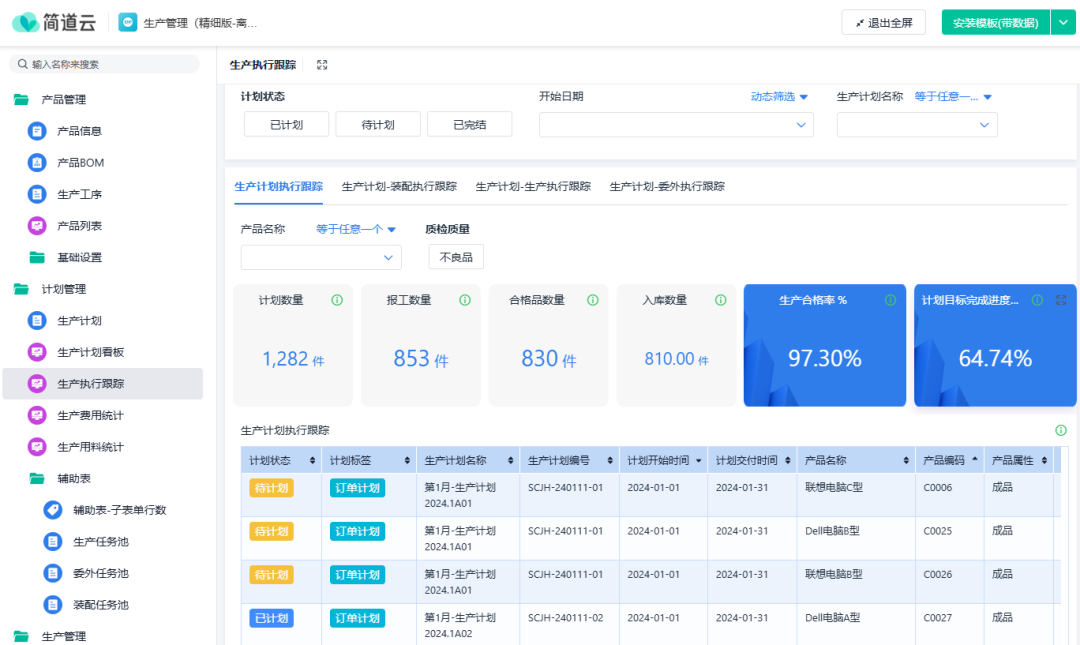Click info icon on 合格品数量 card
The image size is (1080, 645).
click(592, 300)
